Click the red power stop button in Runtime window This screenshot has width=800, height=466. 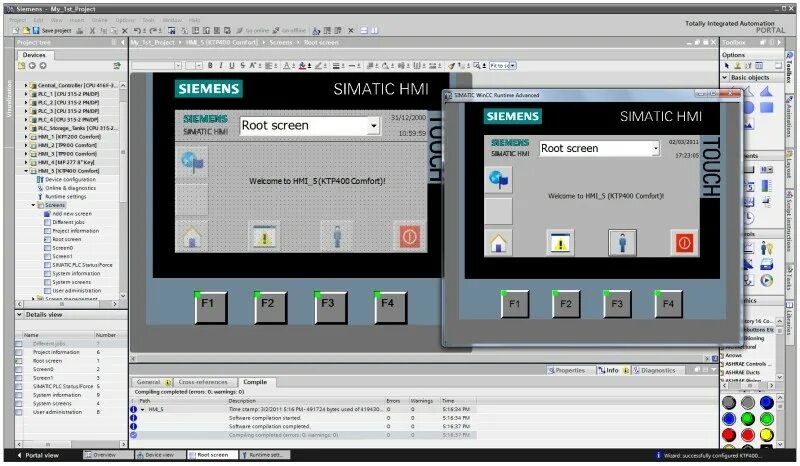tap(684, 243)
